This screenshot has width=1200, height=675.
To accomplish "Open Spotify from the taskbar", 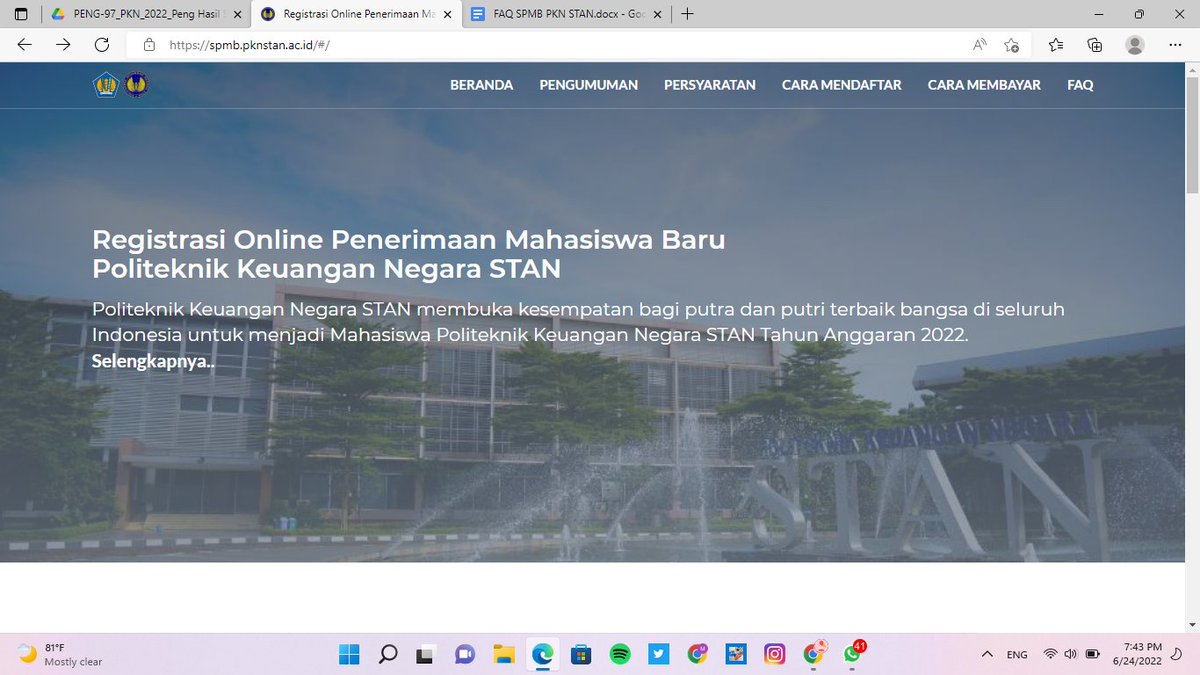I will tap(620, 655).
